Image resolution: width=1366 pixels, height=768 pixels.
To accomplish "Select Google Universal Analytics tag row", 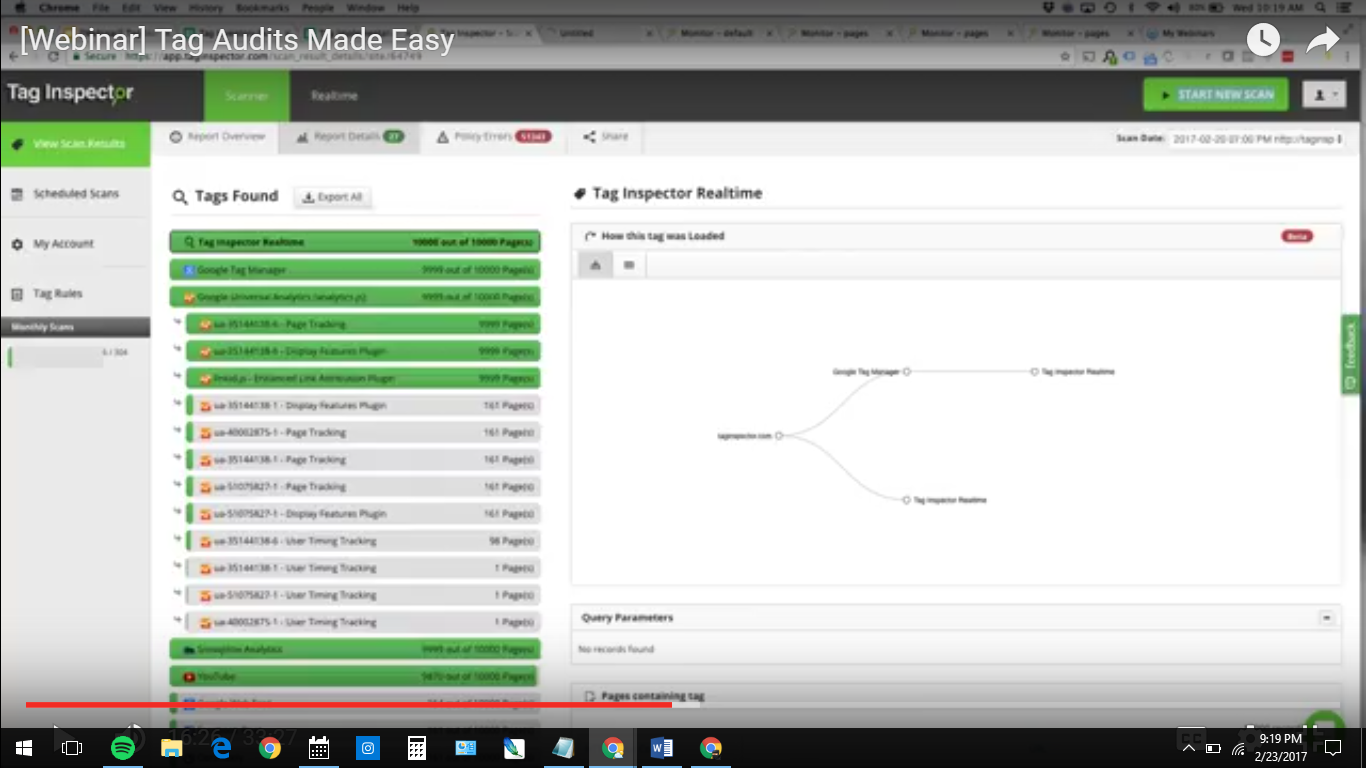I will point(355,297).
